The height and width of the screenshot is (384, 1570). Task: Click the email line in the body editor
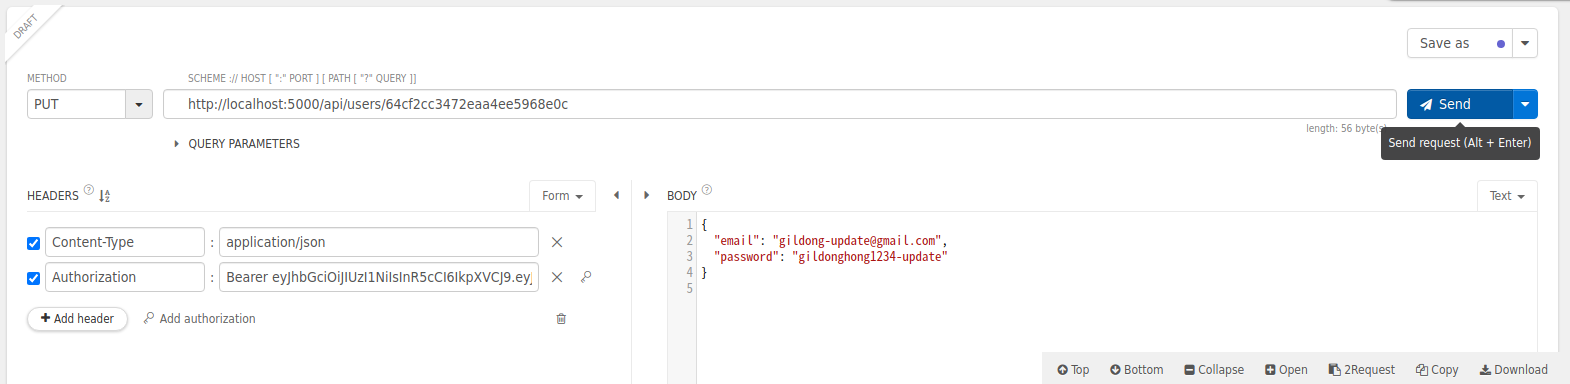click(x=830, y=241)
